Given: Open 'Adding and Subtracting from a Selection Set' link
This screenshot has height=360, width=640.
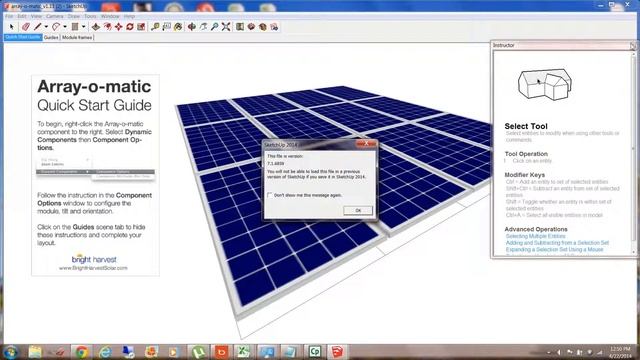Looking at the screenshot, I should (x=557, y=242).
